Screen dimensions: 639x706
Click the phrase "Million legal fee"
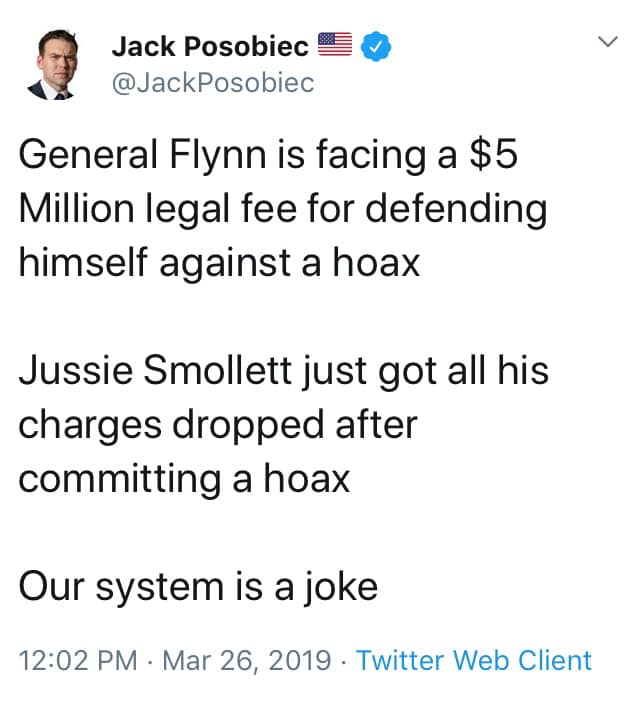pyautogui.click(x=158, y=208)
